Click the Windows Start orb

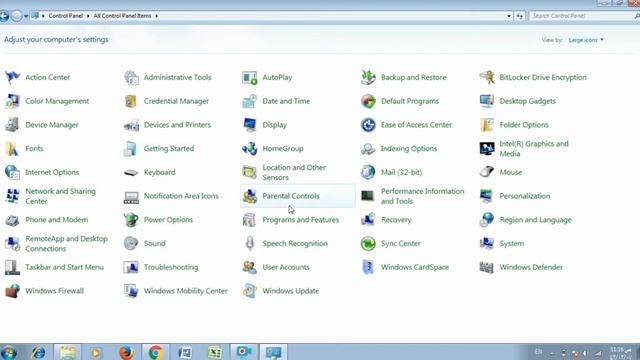pyautogui.click(x=9, y=352)
